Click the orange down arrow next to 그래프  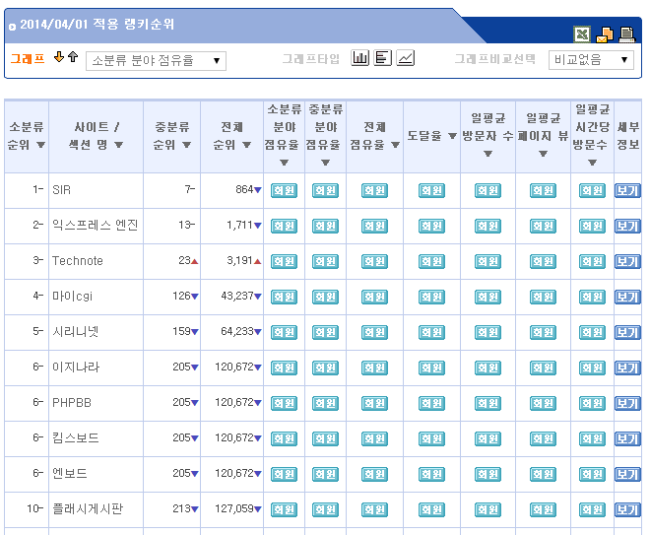point(59,58)
